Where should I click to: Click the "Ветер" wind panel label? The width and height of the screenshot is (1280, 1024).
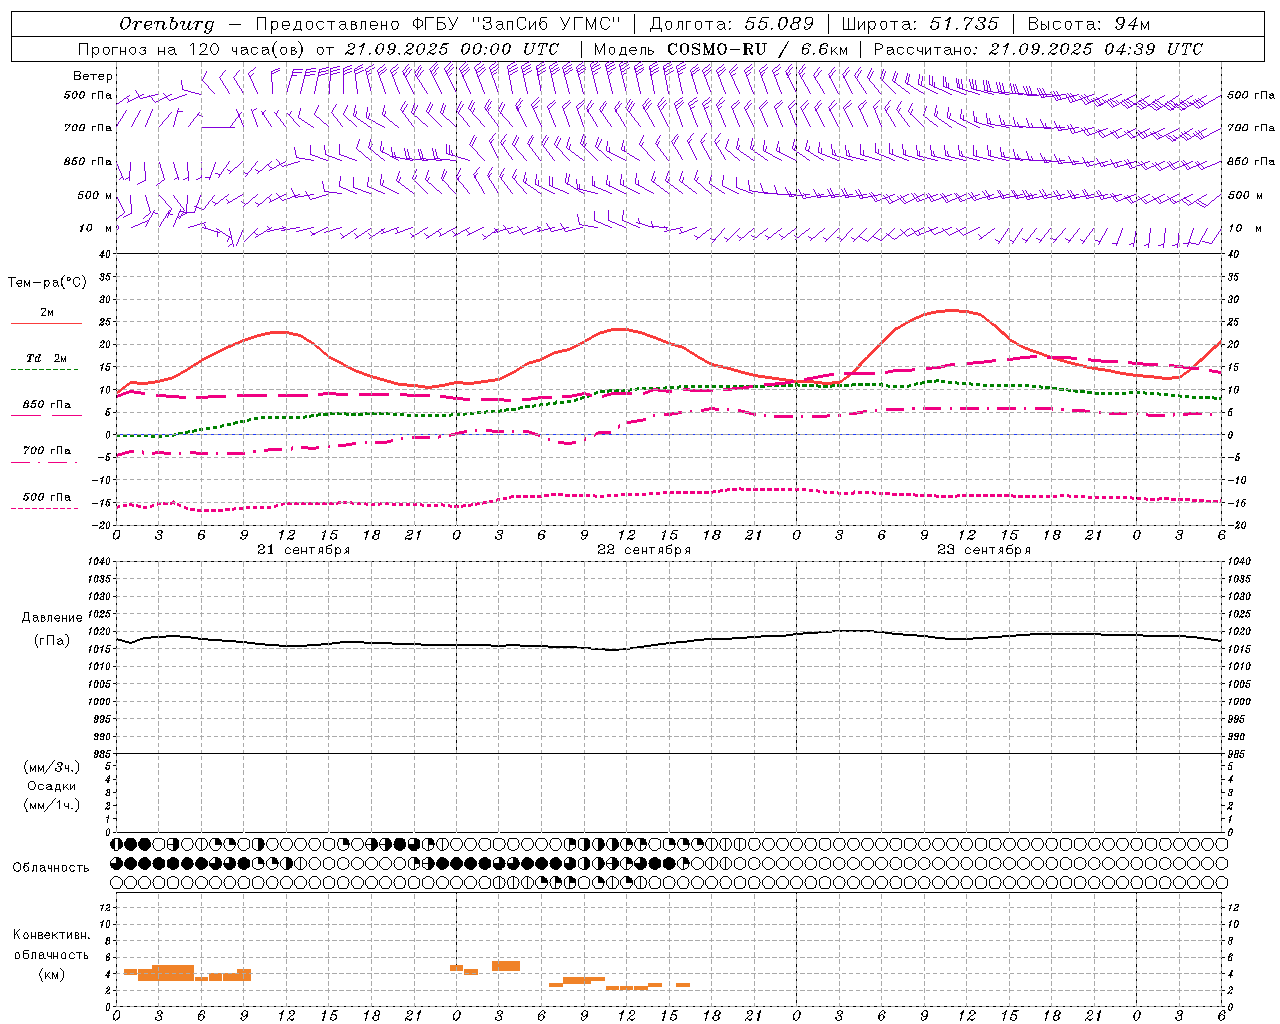click(x=93, y=76)
